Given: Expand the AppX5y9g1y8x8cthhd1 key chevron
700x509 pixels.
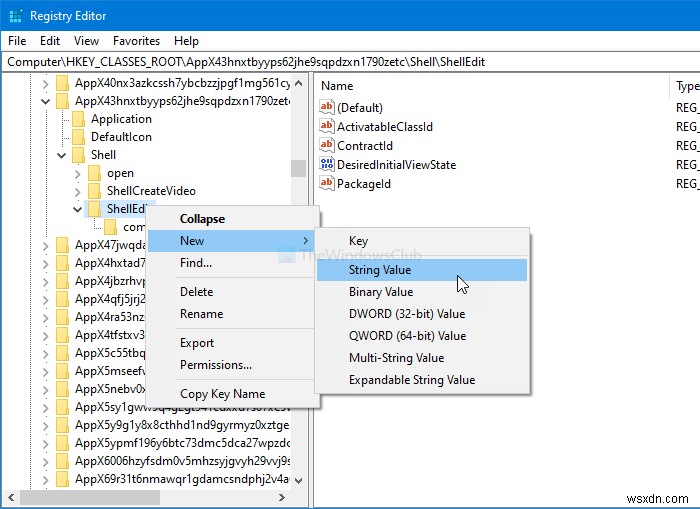Looking at the screenshot, I should 46,426.
